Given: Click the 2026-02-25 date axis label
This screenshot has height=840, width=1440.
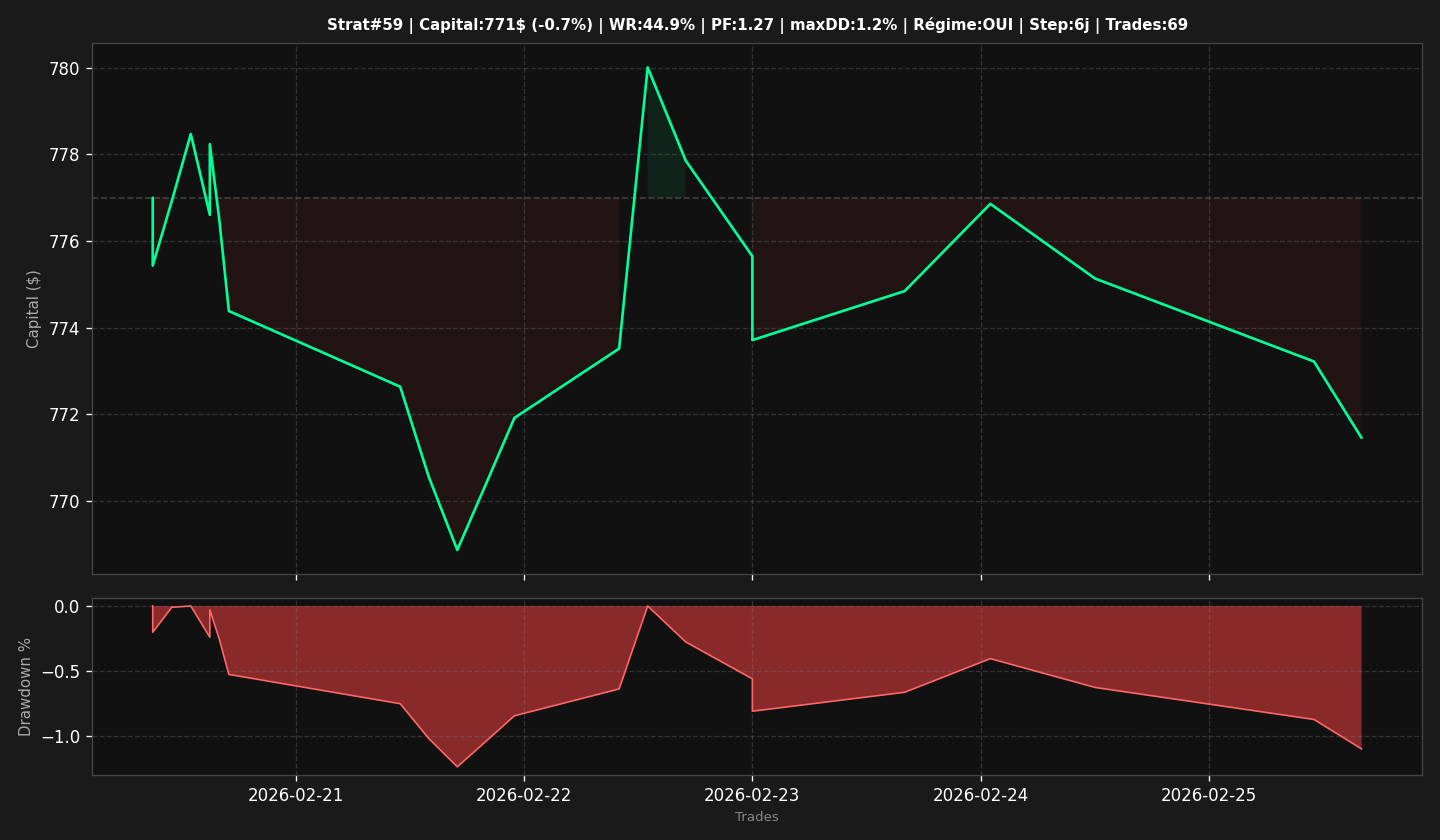Looking at the screenshot, I should coord(1209,795).
